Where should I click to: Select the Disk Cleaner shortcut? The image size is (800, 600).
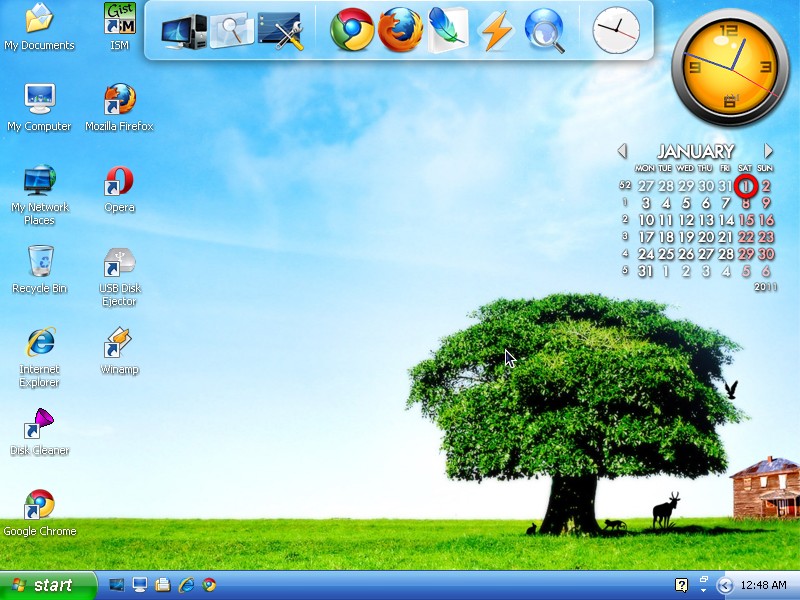click(x=39, y=432)
